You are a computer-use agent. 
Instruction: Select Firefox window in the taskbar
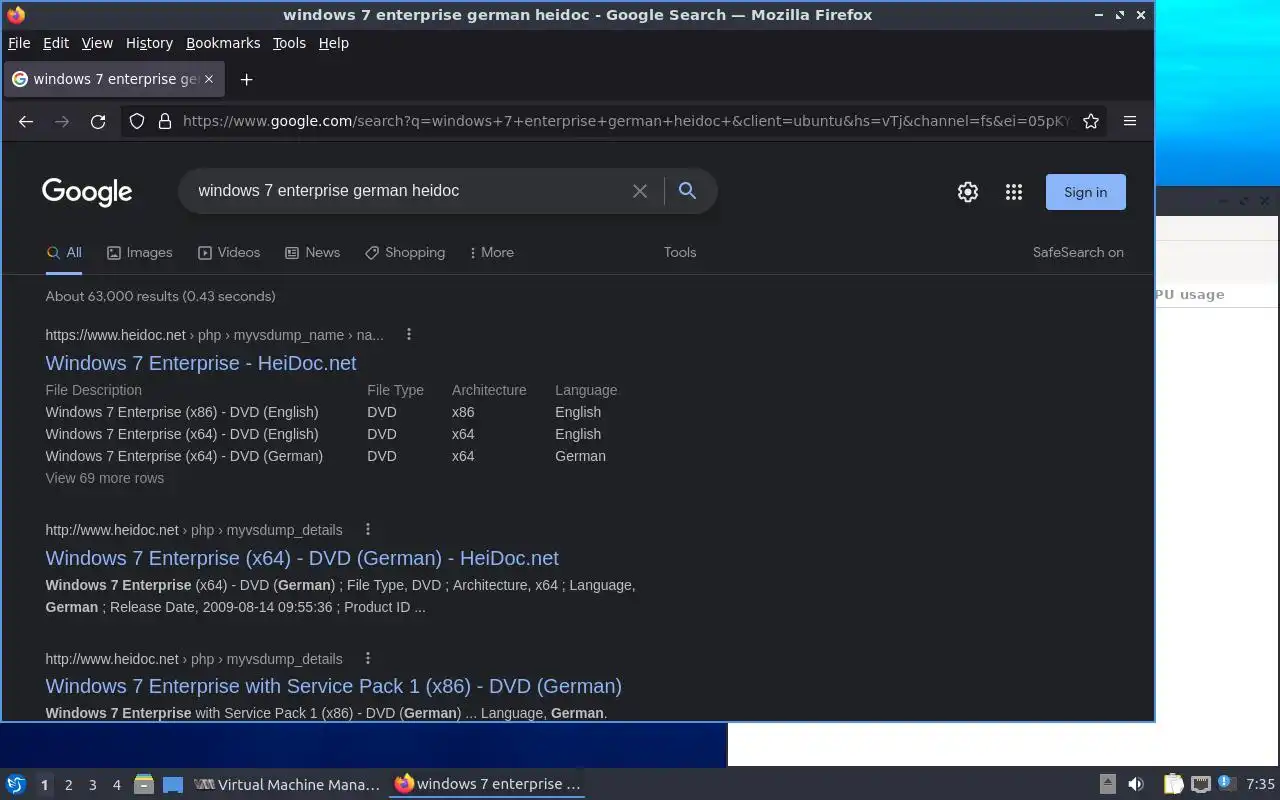click(488, 785)
